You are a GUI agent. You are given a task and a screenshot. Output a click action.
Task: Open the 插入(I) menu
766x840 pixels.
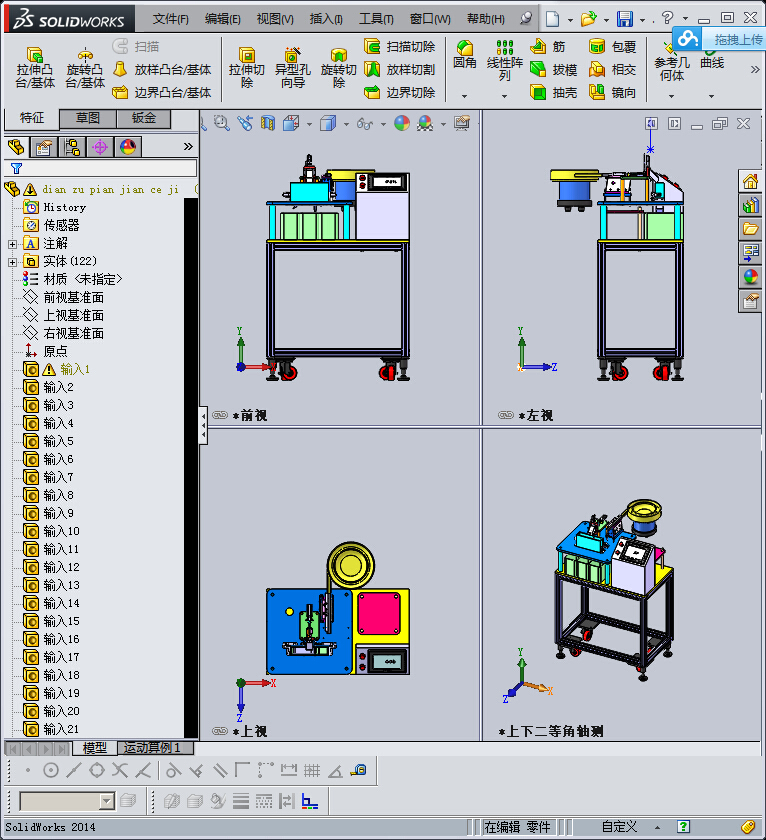(x=326, y=19)
